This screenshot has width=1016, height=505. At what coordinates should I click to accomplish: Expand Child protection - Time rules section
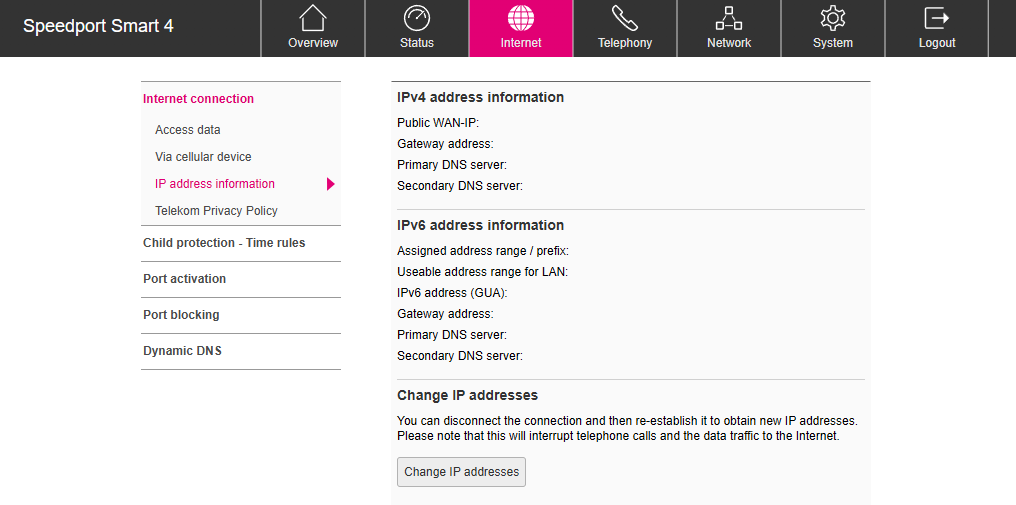pyautogui.click(x=240, y=243)
